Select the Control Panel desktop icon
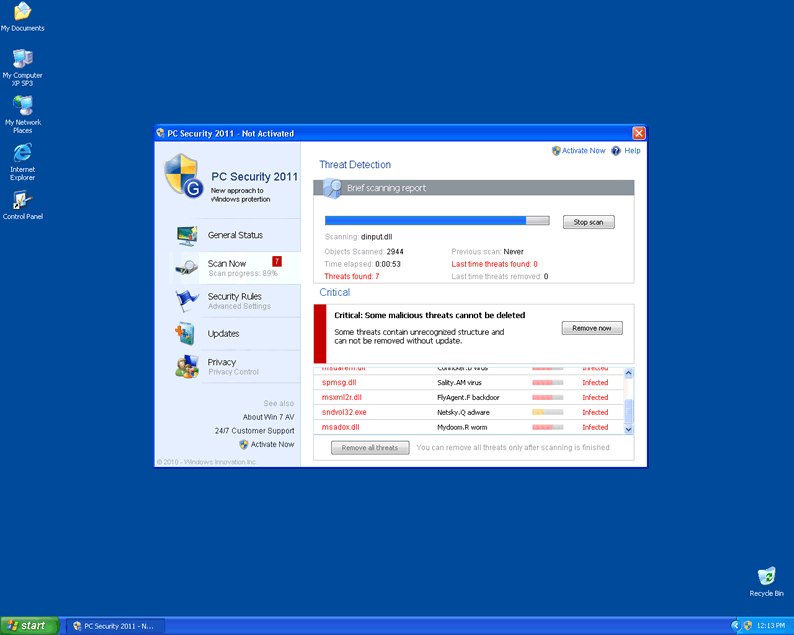The width and height of the screenshot is (794, 635). [x=22, y=200]
